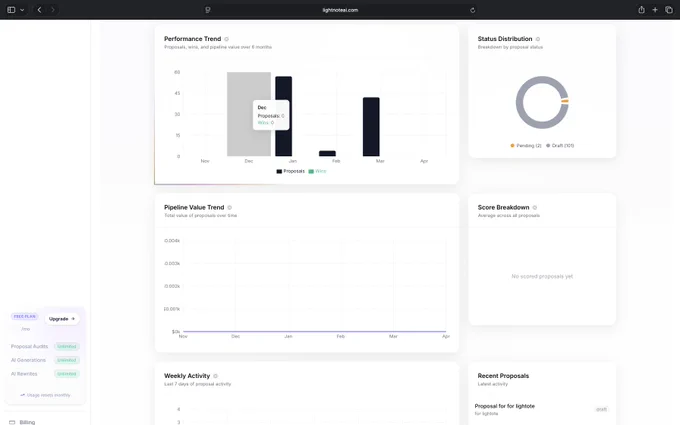The height and width of the screenshot is (425, 680).
Task: Click the Mar proposals bar
Action: [371, 127]
